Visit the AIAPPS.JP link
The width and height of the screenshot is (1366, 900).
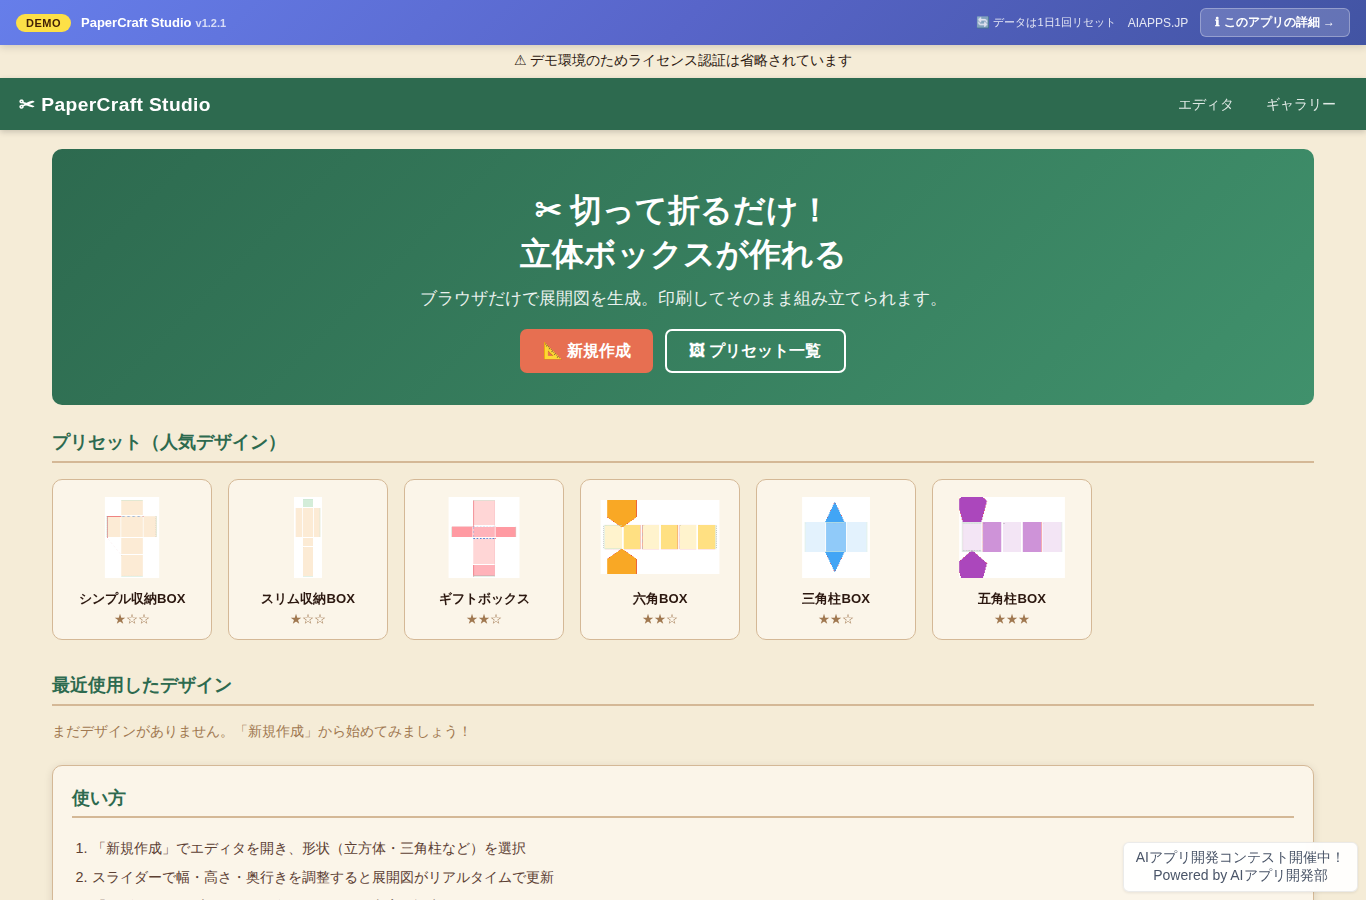tap(1158, 22)
